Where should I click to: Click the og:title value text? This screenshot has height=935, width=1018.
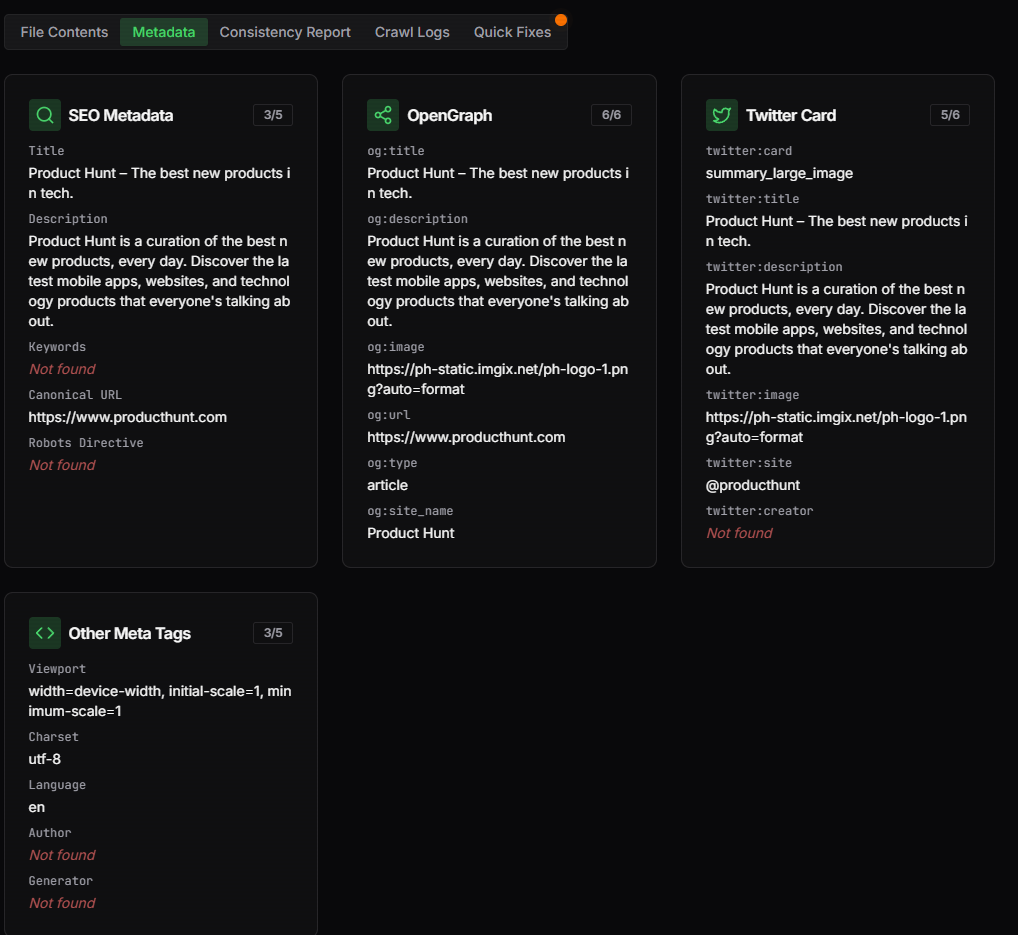[498, 183]
